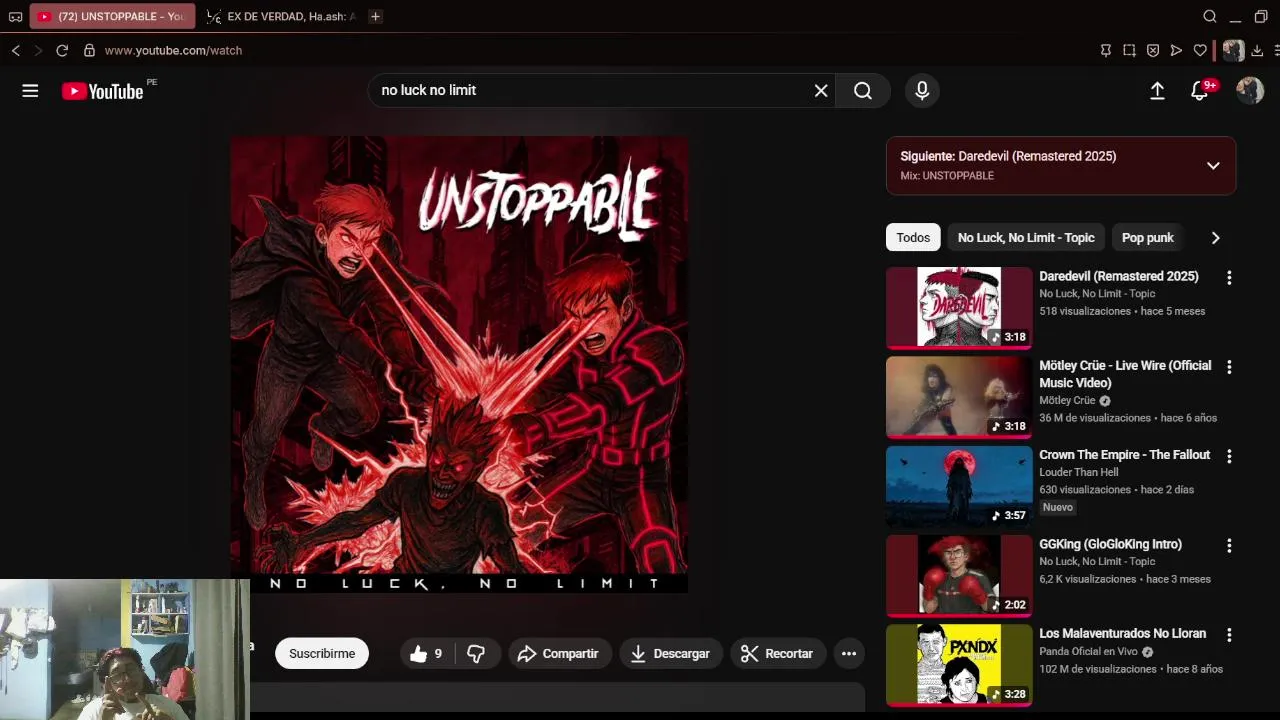1280x720 pixels.
Task: Open options for Mötley Crüe Live Wire
Action: 1229,367
